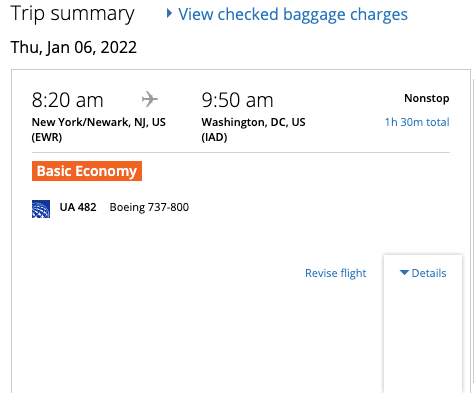Click the (IAD) airport code

pos(214,137)
